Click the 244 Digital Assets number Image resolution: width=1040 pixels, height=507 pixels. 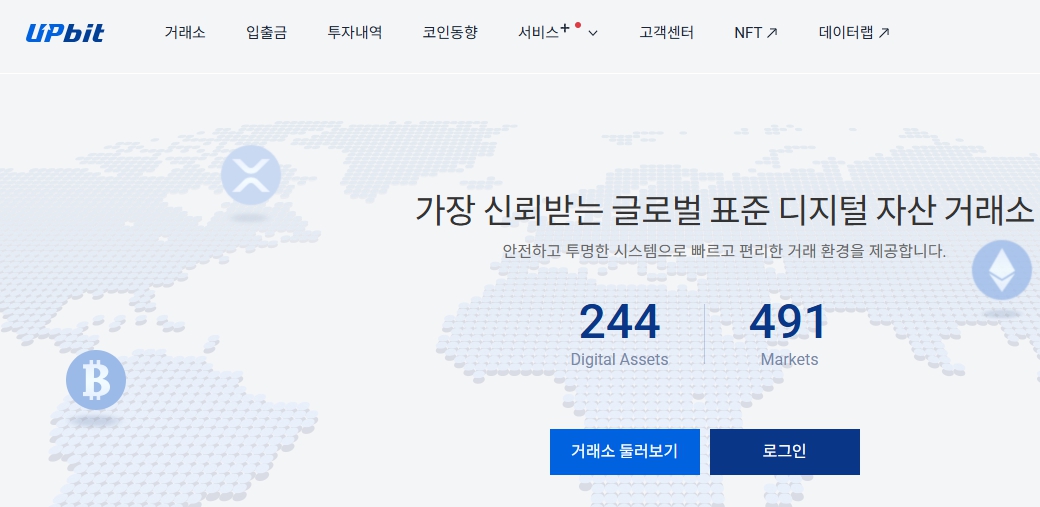tap(619, 323)
